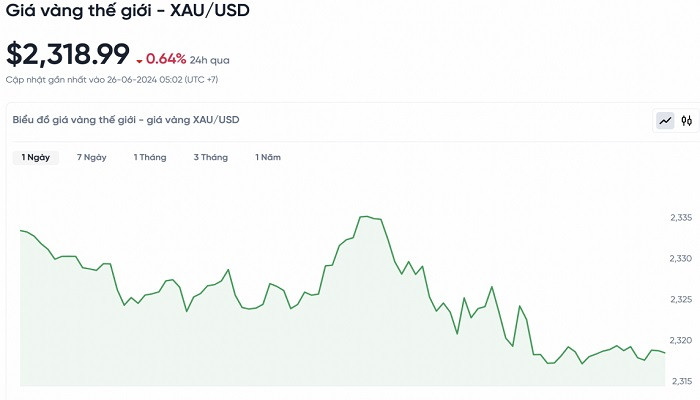Select the 1 Năm time range
Viewport: 700px width, 400px height.
click(268, 157)
